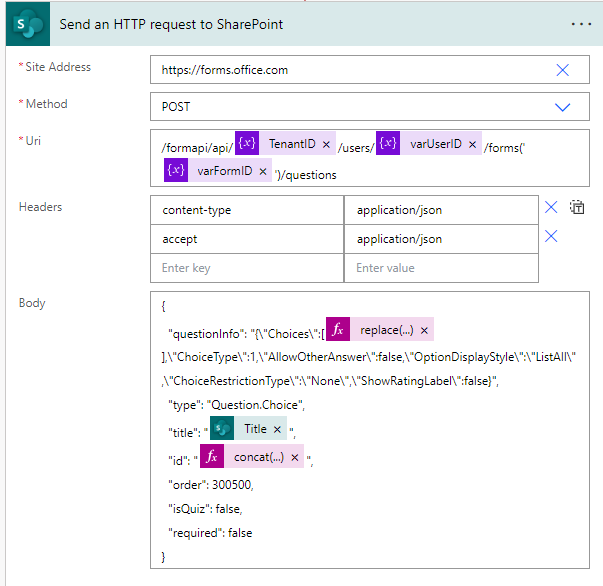This screenshot has width=603, height=586.
Task: Click the replace(...) expression fx icon
Action: point(338,329)
